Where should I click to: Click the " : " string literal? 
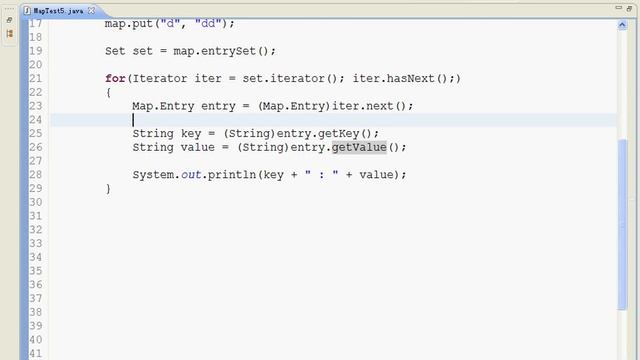[322, 175]
